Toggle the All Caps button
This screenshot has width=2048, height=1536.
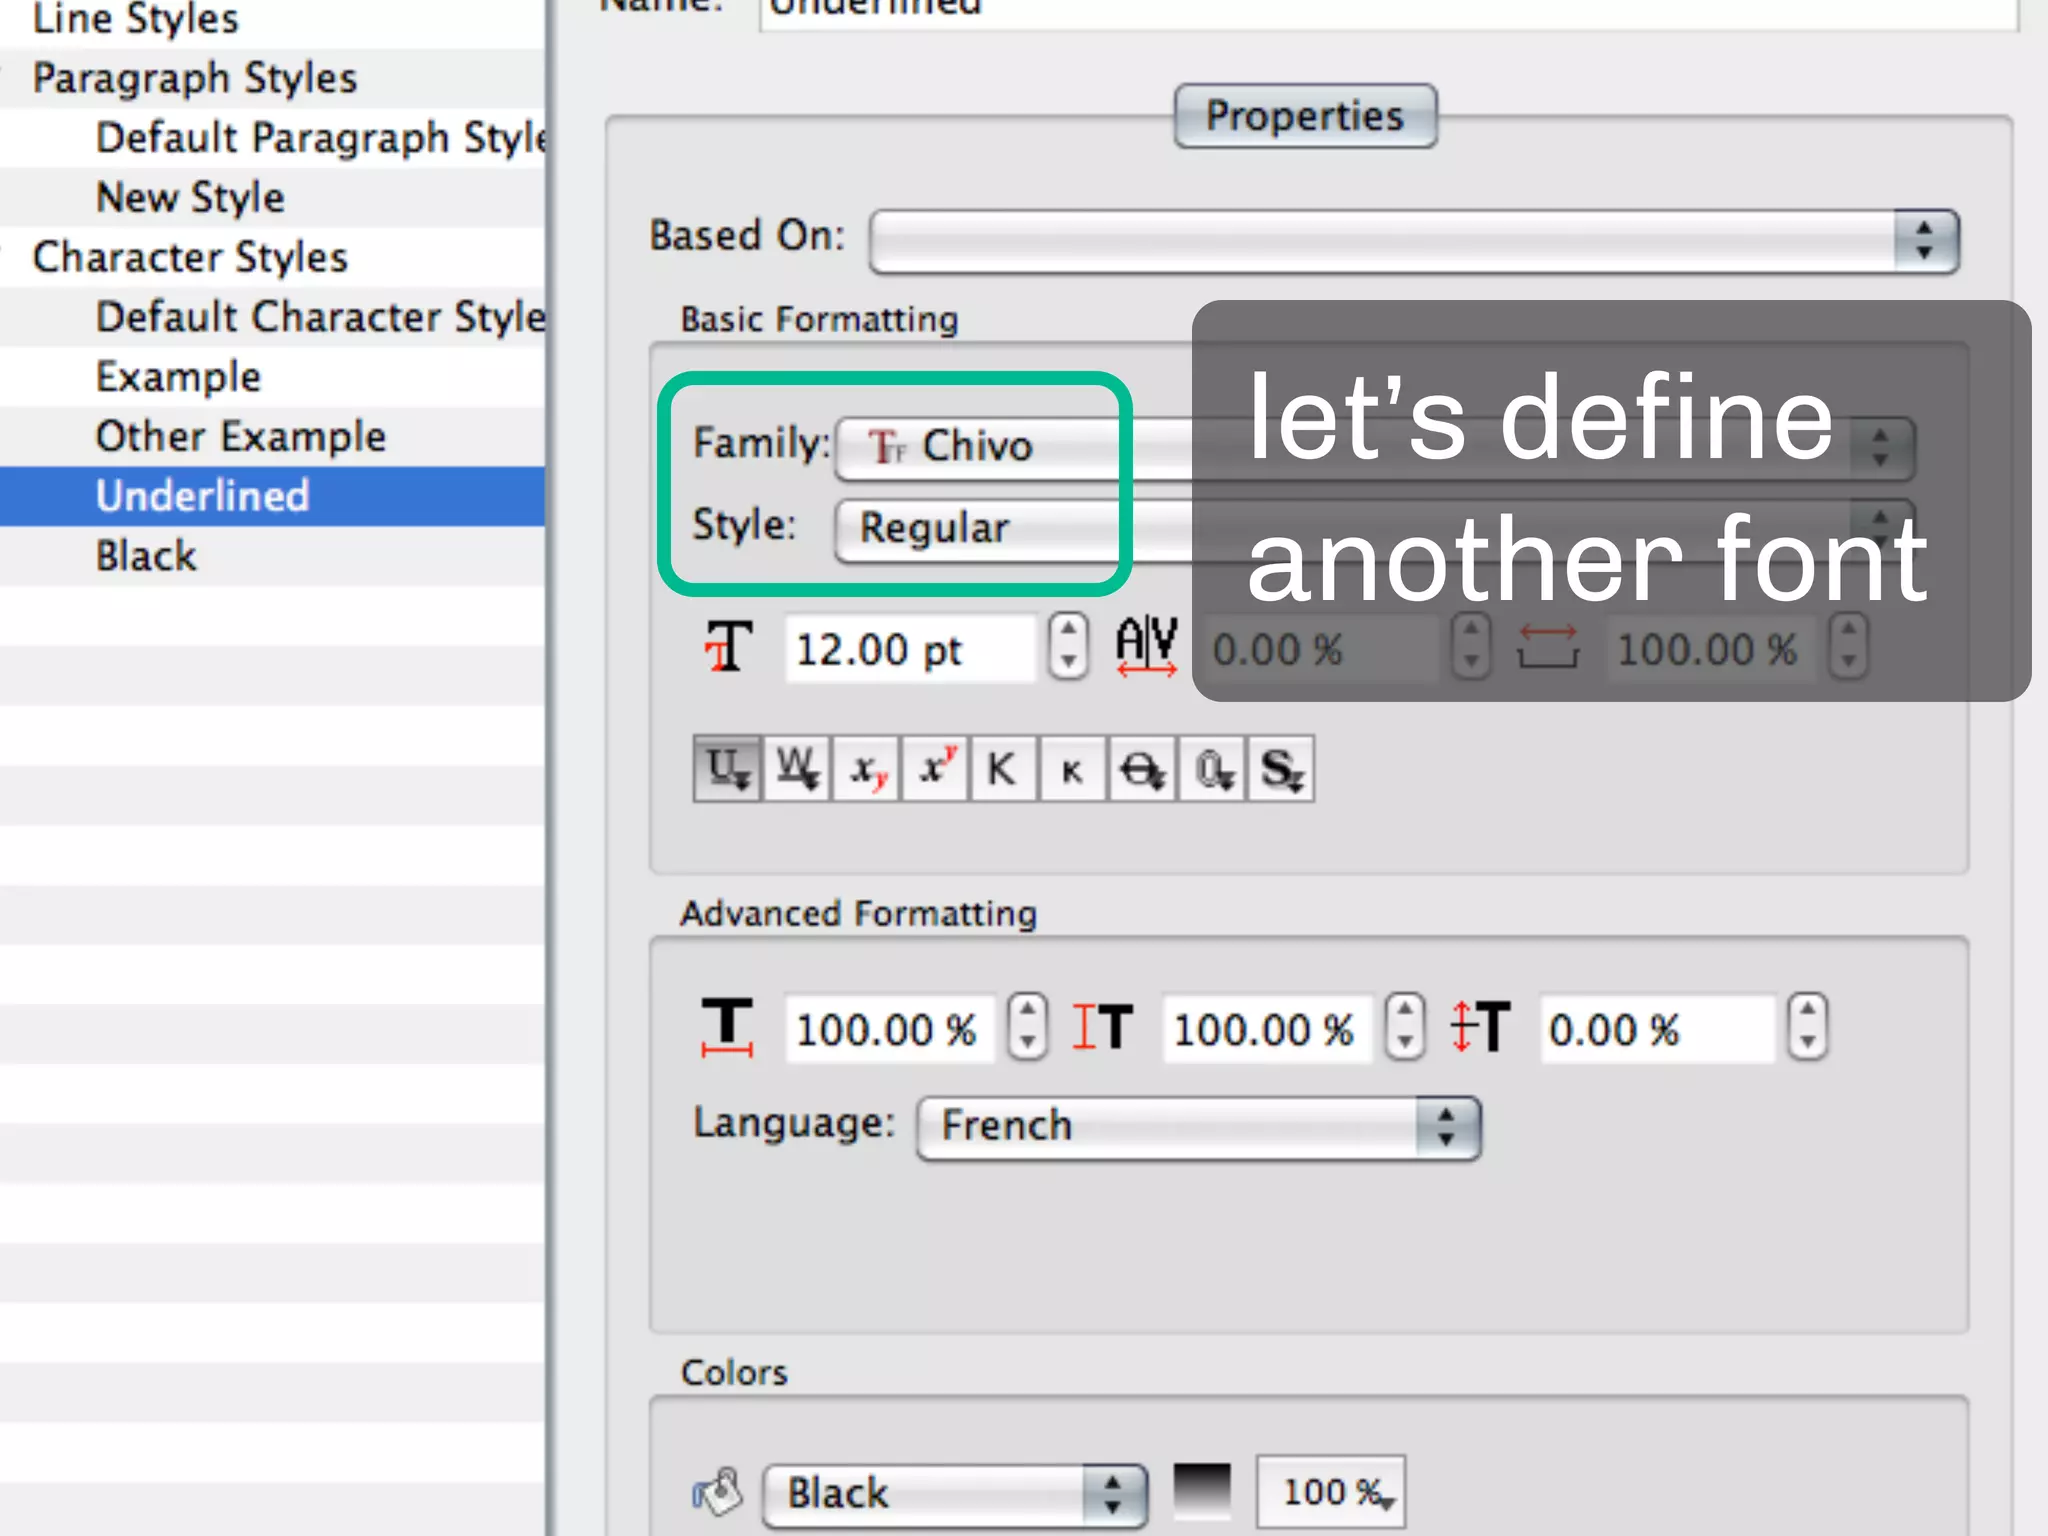[x=1004, y=769]
